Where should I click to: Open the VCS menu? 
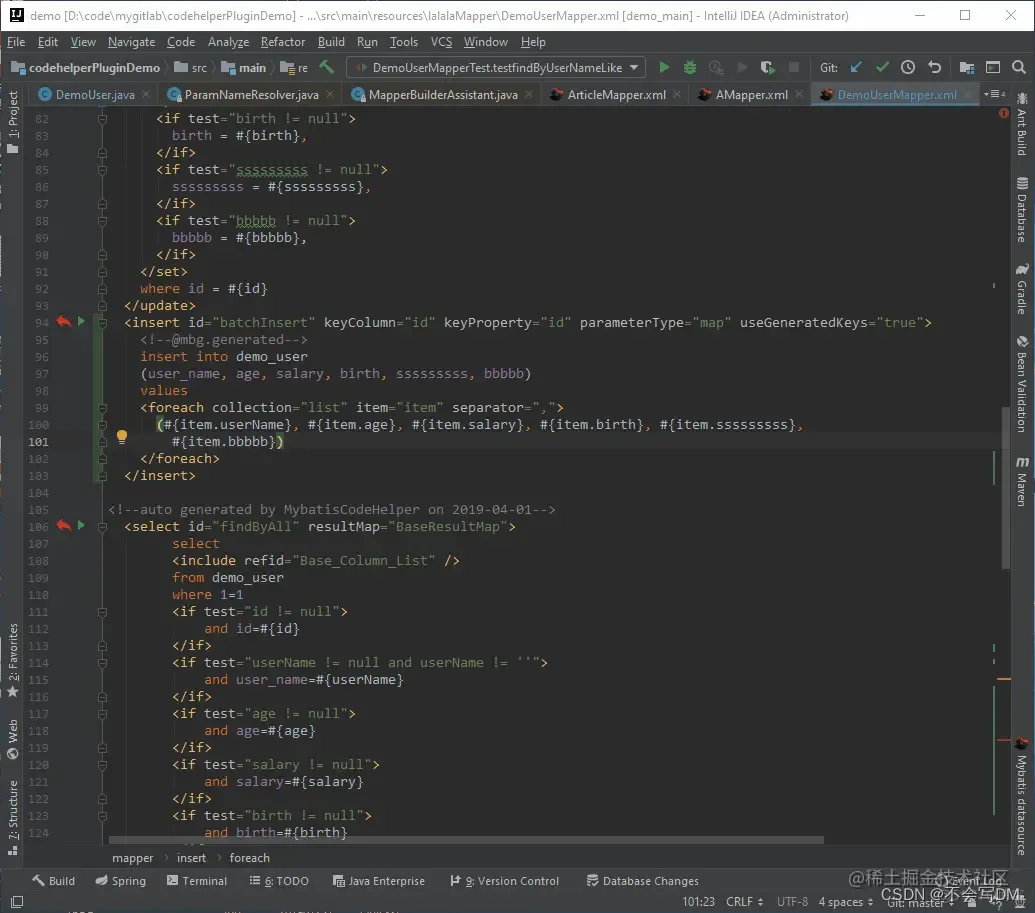click(441, 42)
